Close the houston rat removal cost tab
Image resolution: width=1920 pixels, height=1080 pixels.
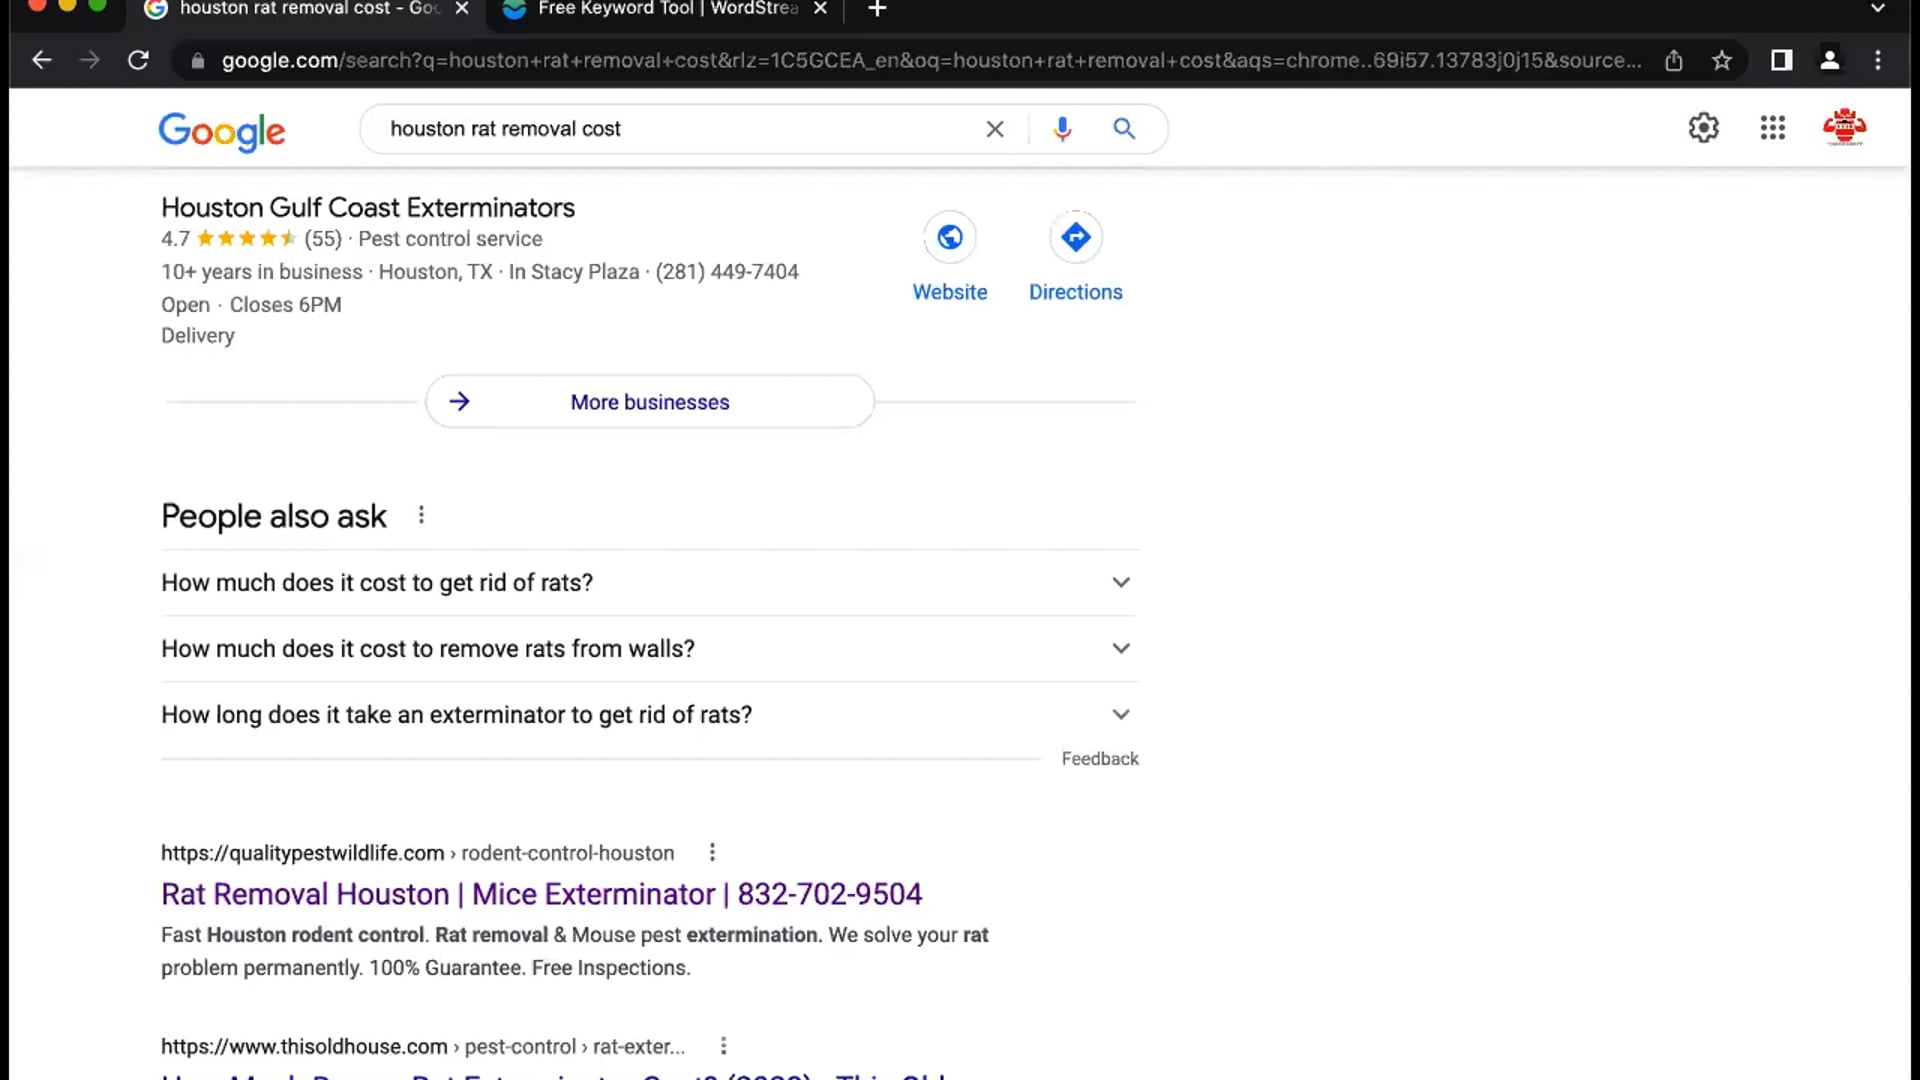[x=462, y=8]
